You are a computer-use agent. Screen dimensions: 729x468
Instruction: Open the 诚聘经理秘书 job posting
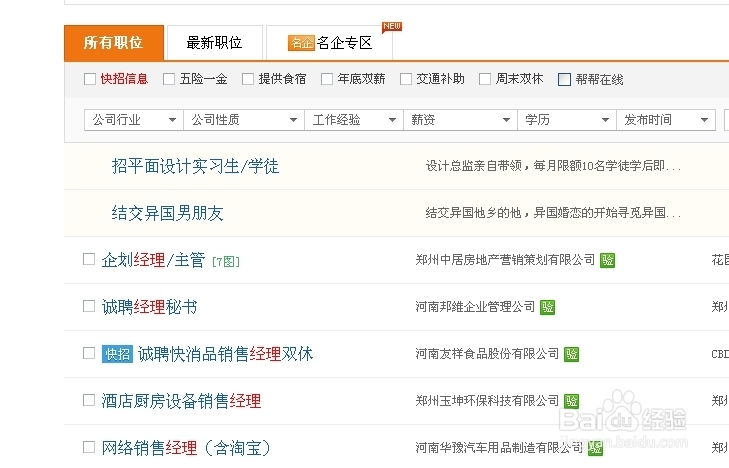click(149, 307)
